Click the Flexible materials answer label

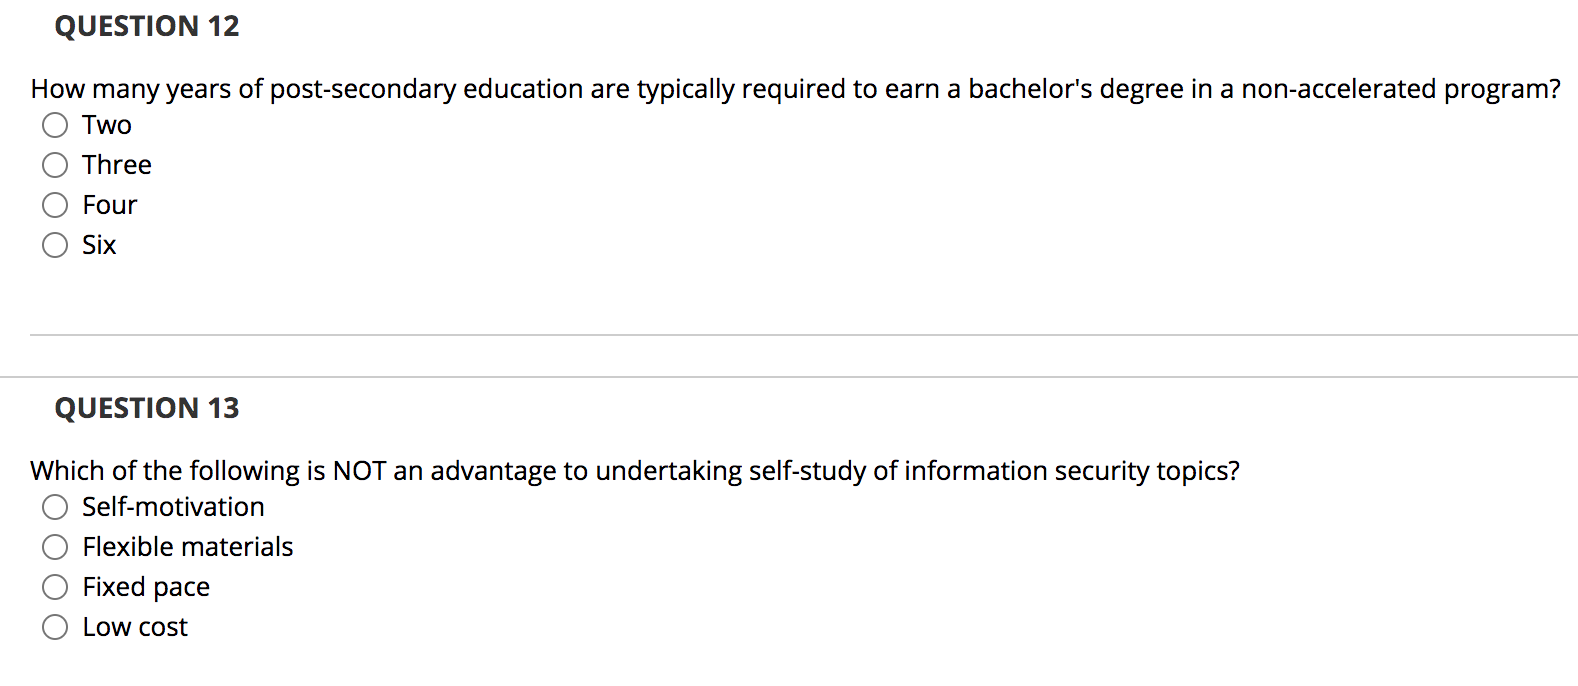point(187,547)
